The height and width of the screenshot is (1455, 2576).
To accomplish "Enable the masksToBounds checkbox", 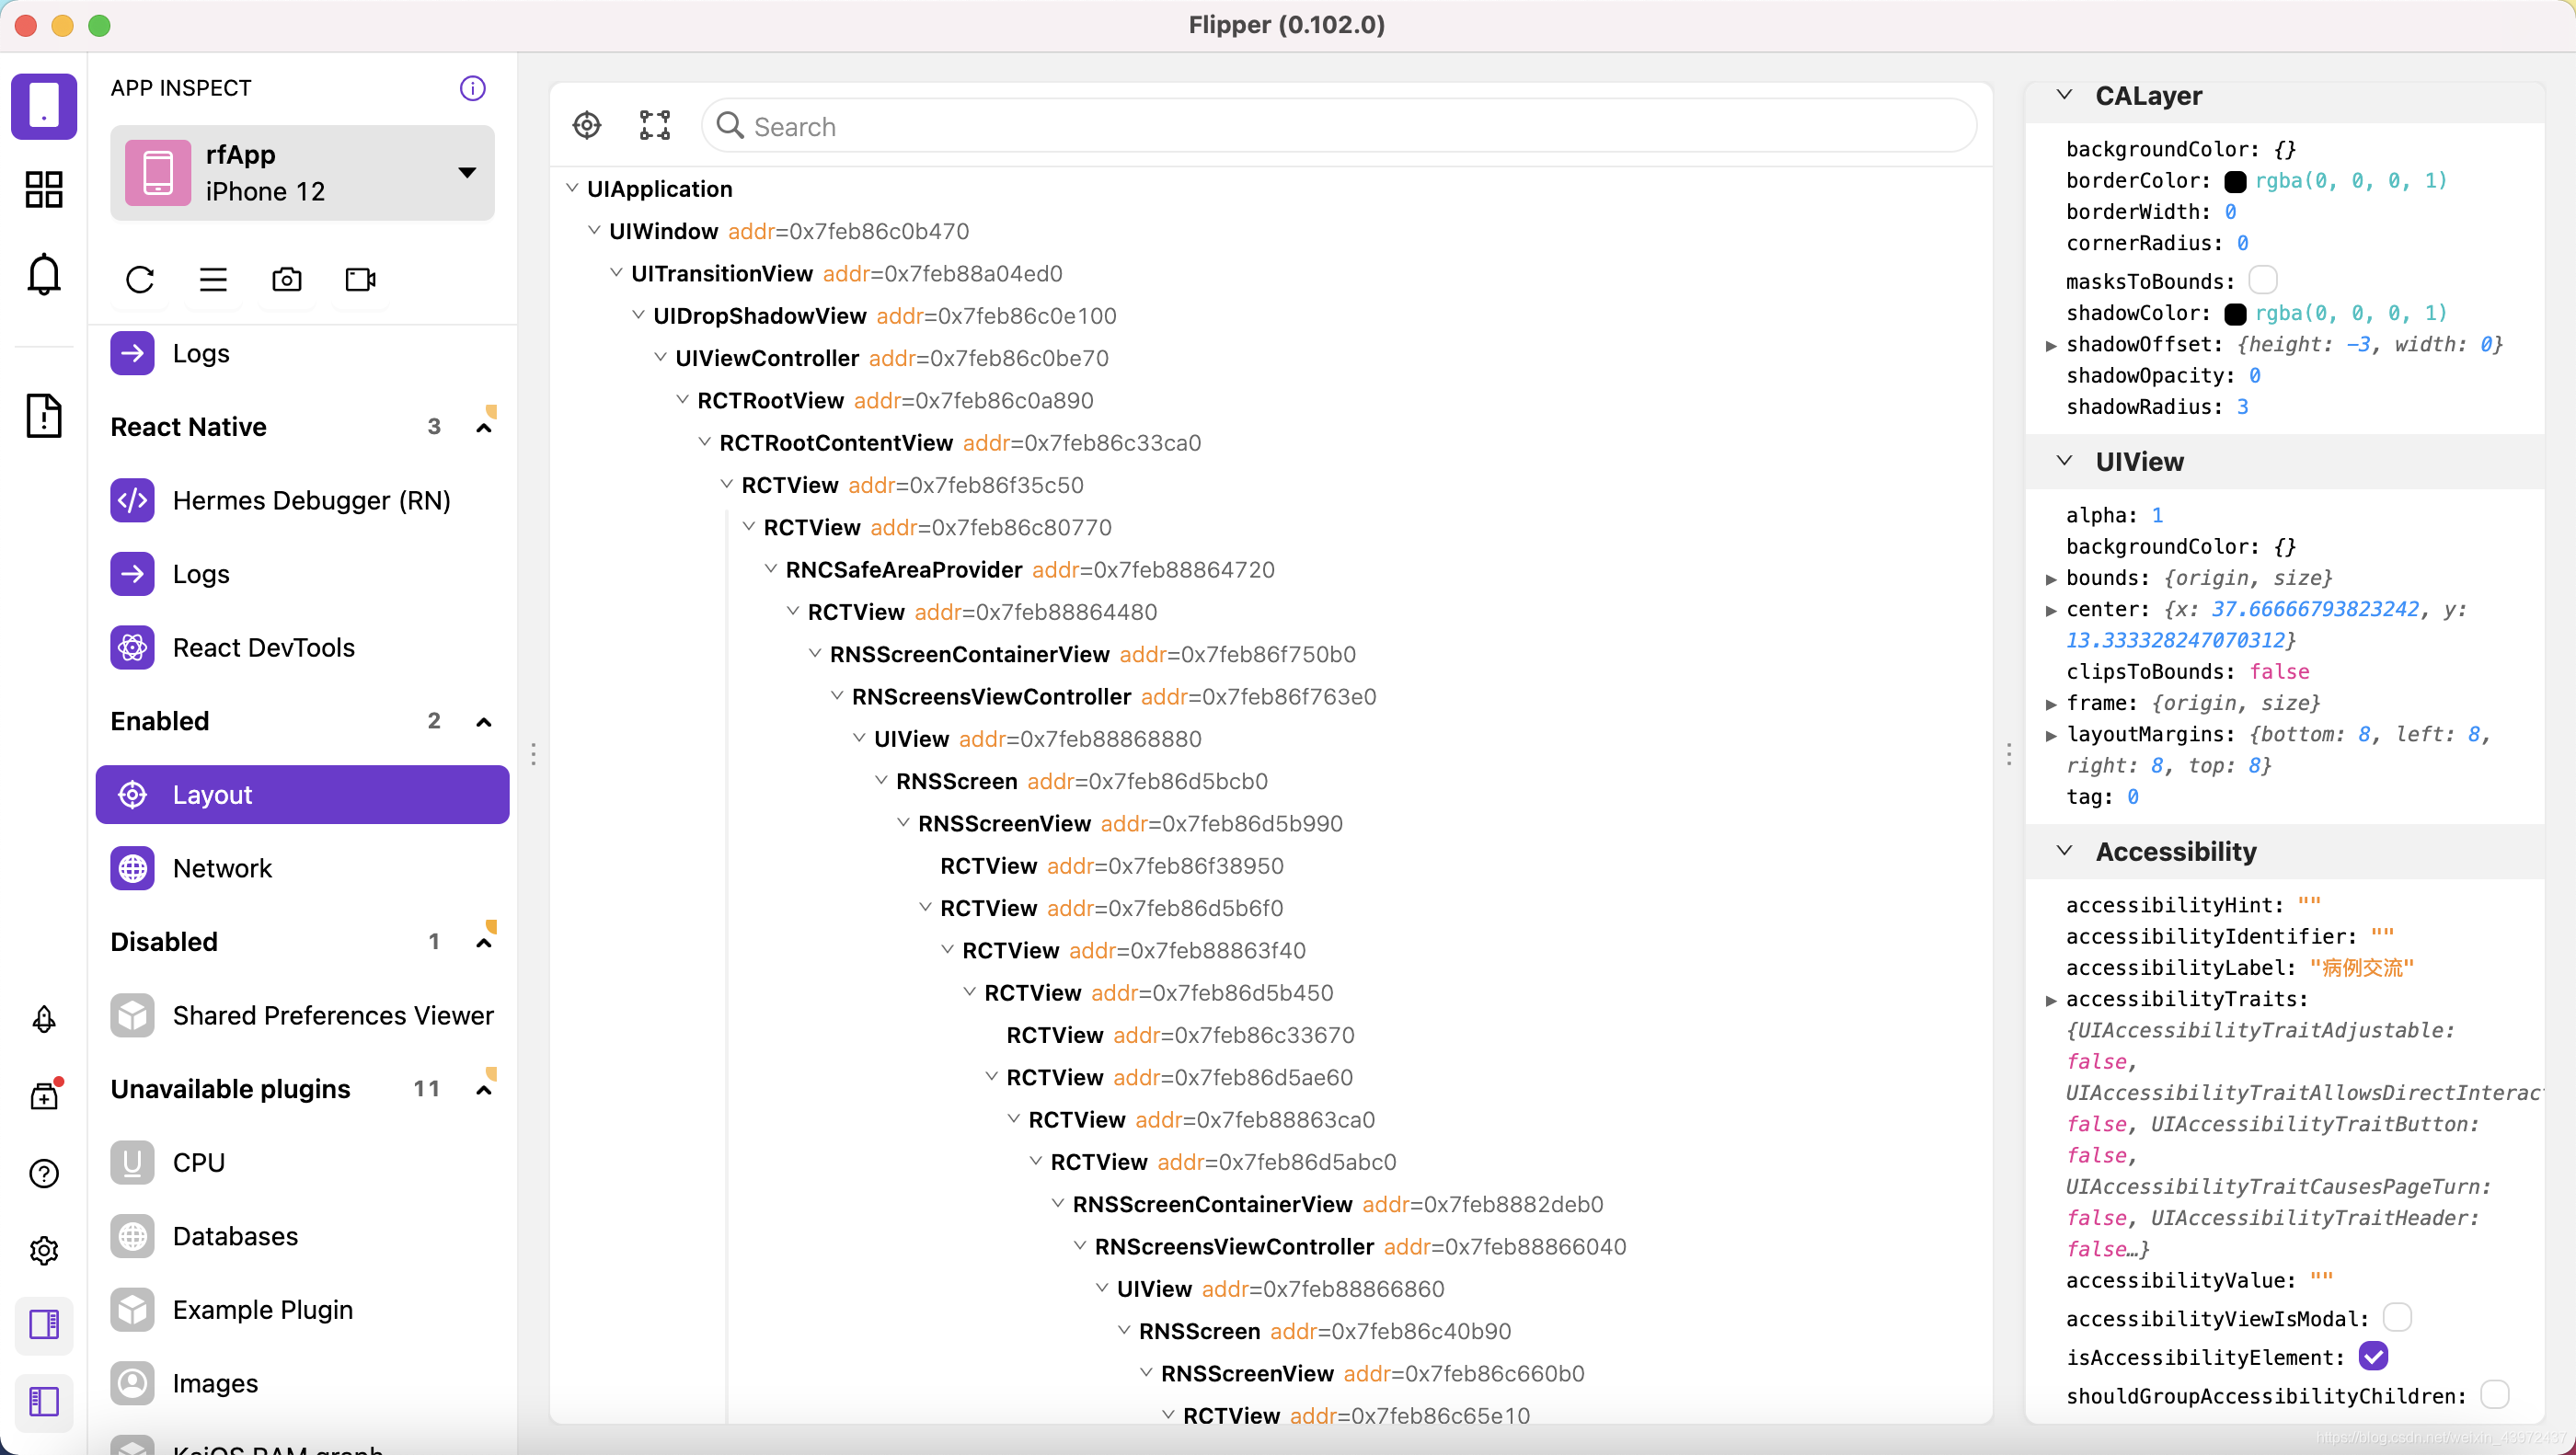I will pyautogui.click(x=2263, y=280).
